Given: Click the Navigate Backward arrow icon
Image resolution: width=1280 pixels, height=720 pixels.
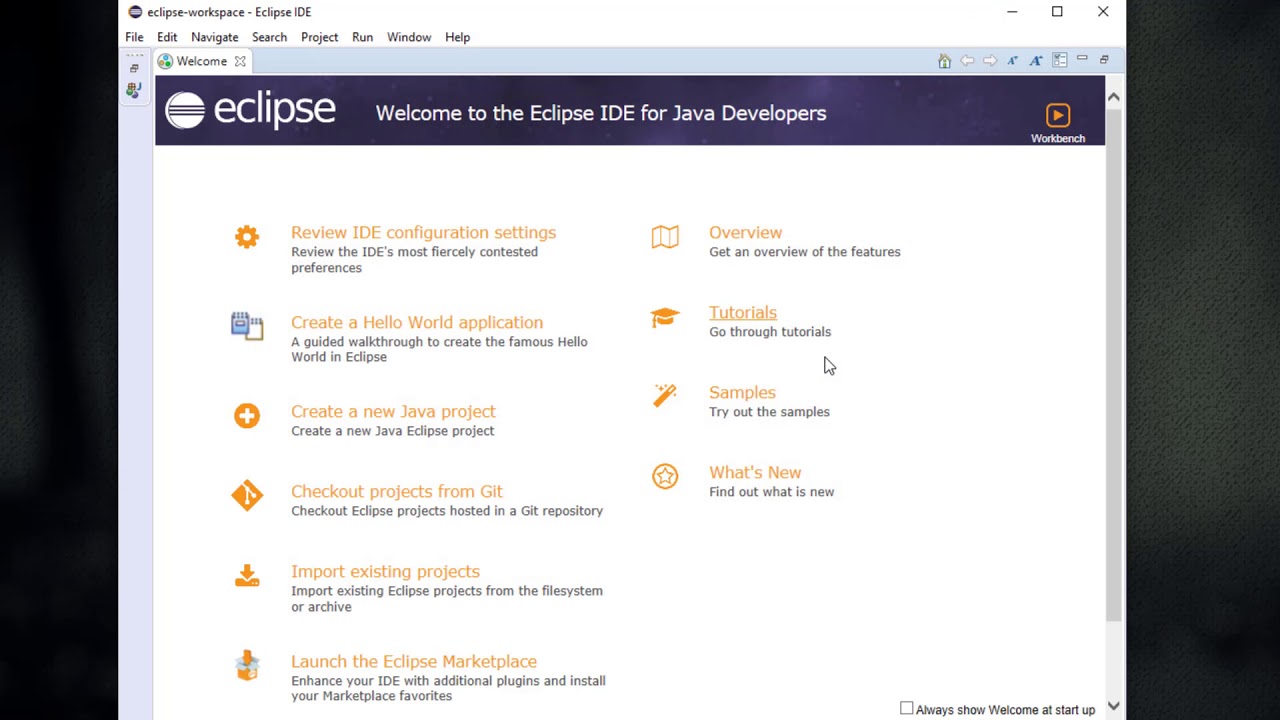Looking at the screenshot, I should pos(967,61).
